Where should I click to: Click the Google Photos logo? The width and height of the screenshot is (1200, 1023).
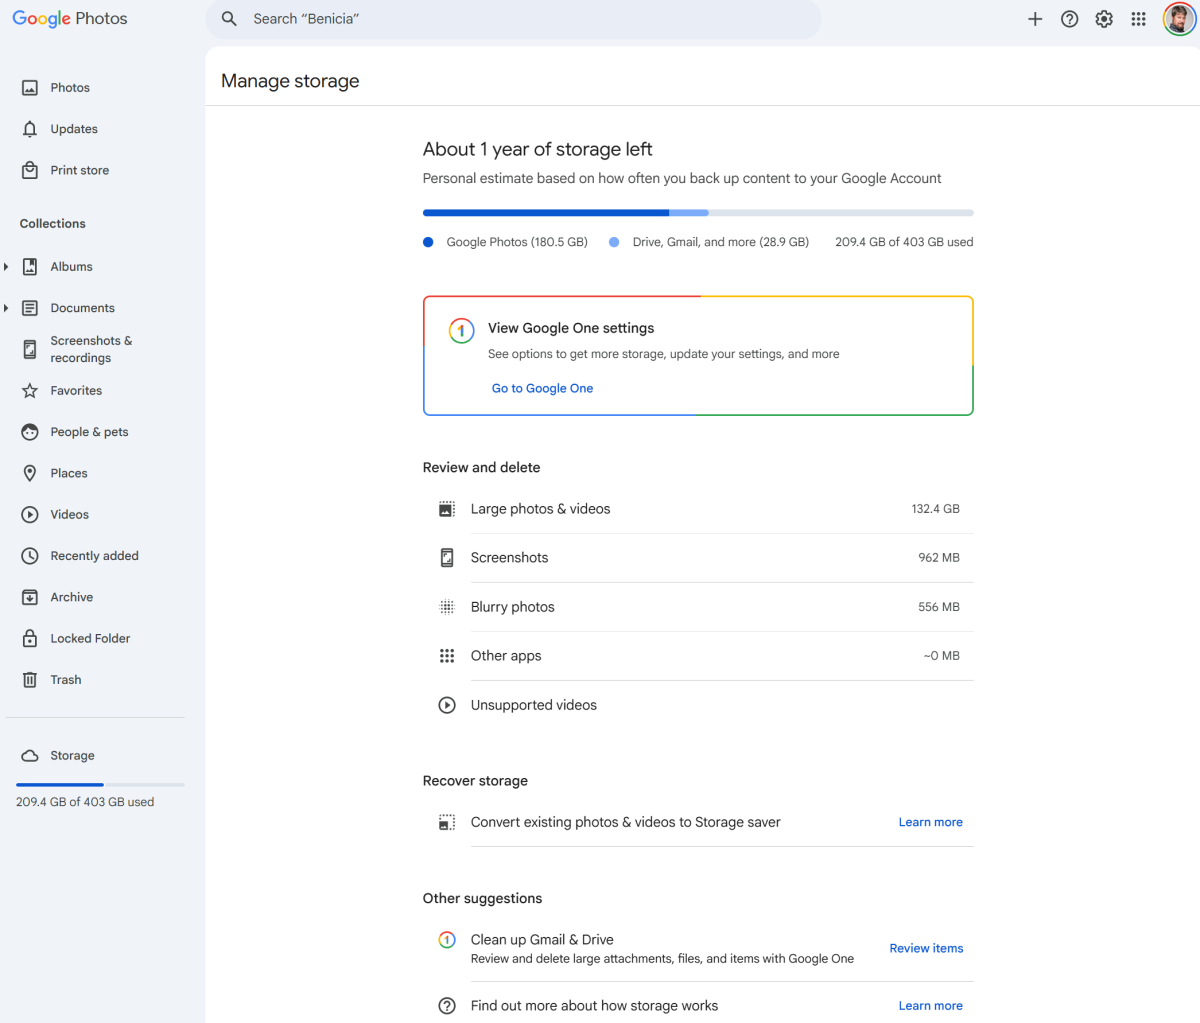pos(70,18)
